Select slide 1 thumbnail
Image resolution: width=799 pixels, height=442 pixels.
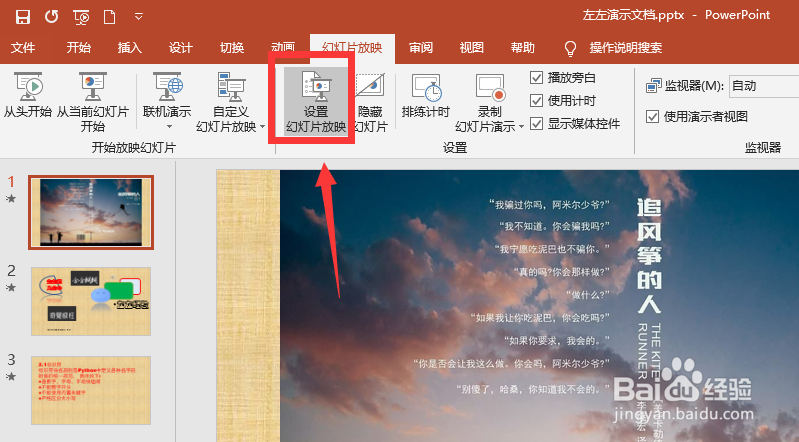click(x=91, y=213)
